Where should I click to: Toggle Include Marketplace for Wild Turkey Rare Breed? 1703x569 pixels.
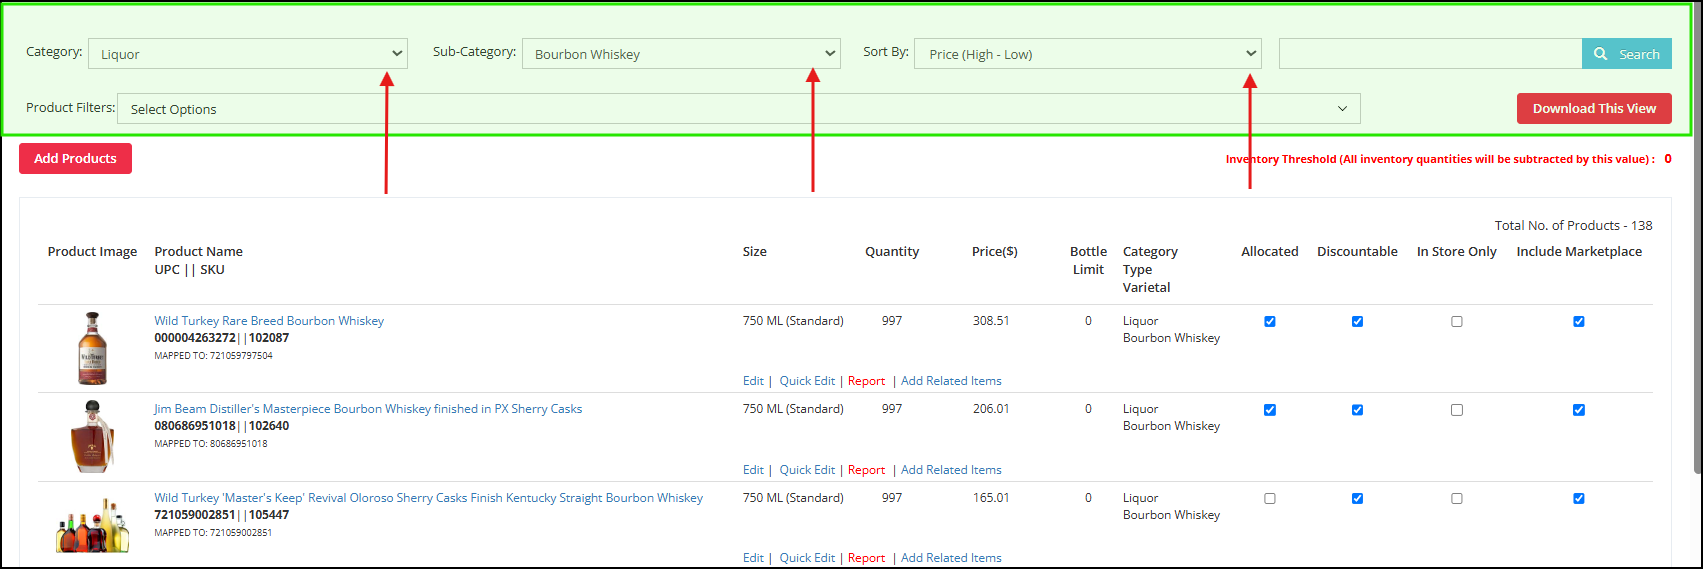[x=1579, y=321]
